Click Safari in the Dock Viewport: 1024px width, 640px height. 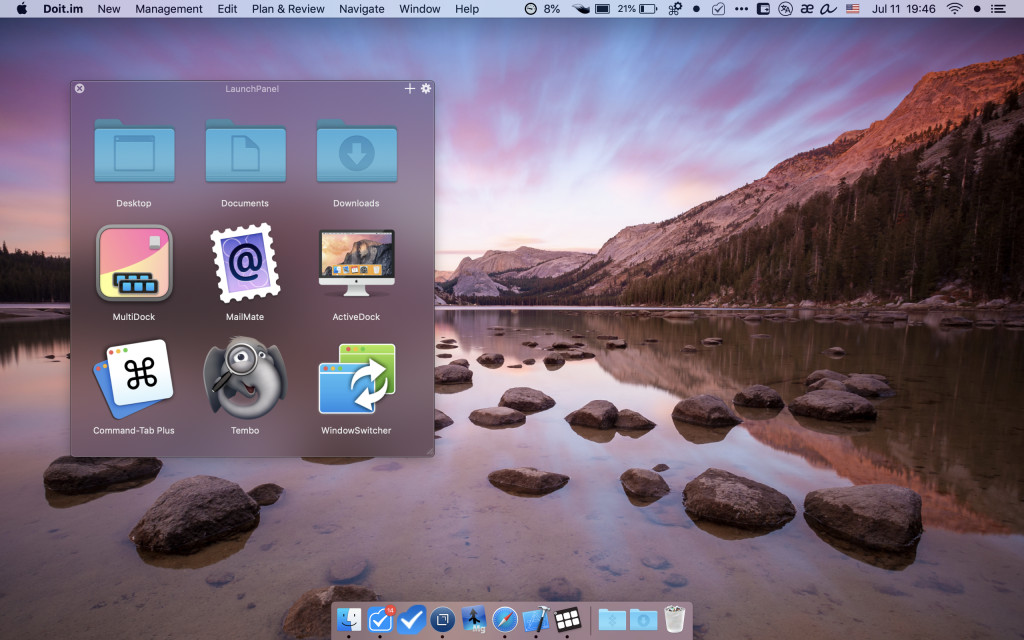(505, 620)
